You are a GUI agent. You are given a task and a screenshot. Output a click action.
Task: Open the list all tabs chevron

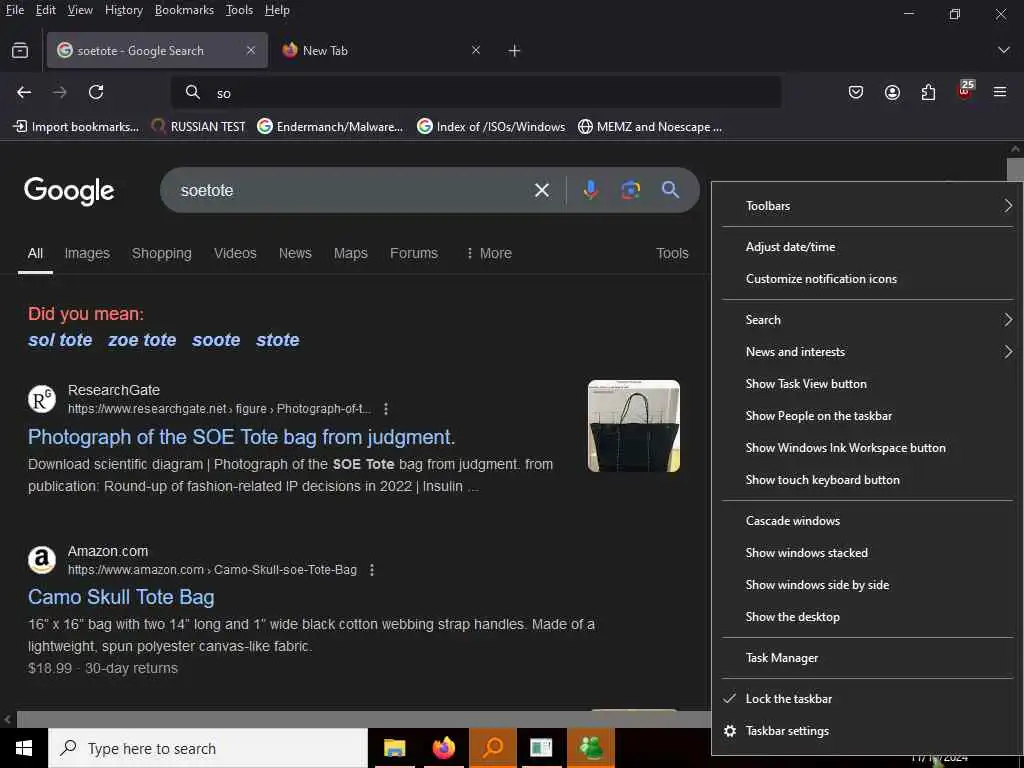pyautogui.click(x=1004, y=50)
